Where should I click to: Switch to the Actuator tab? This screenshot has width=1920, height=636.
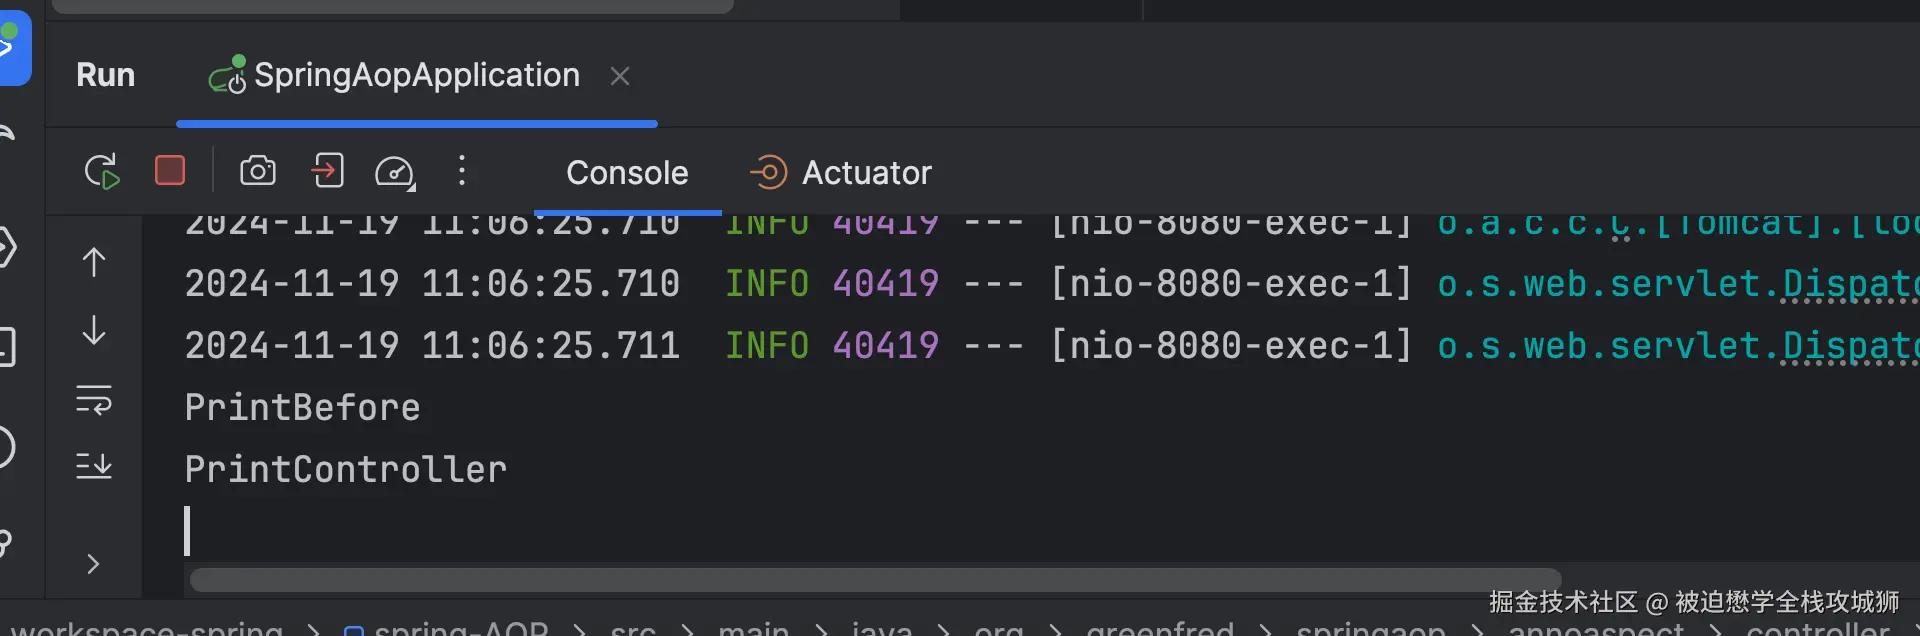coord(866,173)
